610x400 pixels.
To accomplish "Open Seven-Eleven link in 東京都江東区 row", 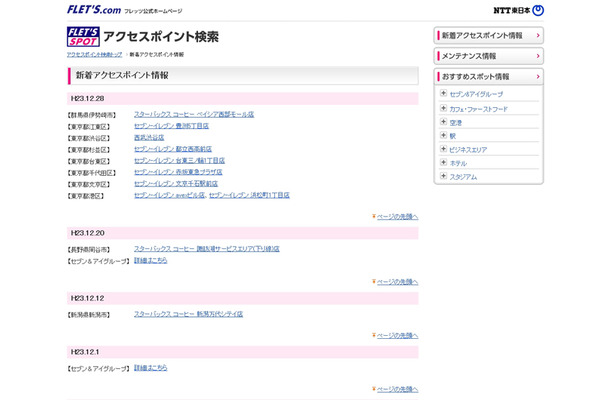I will tap(171, 126).
